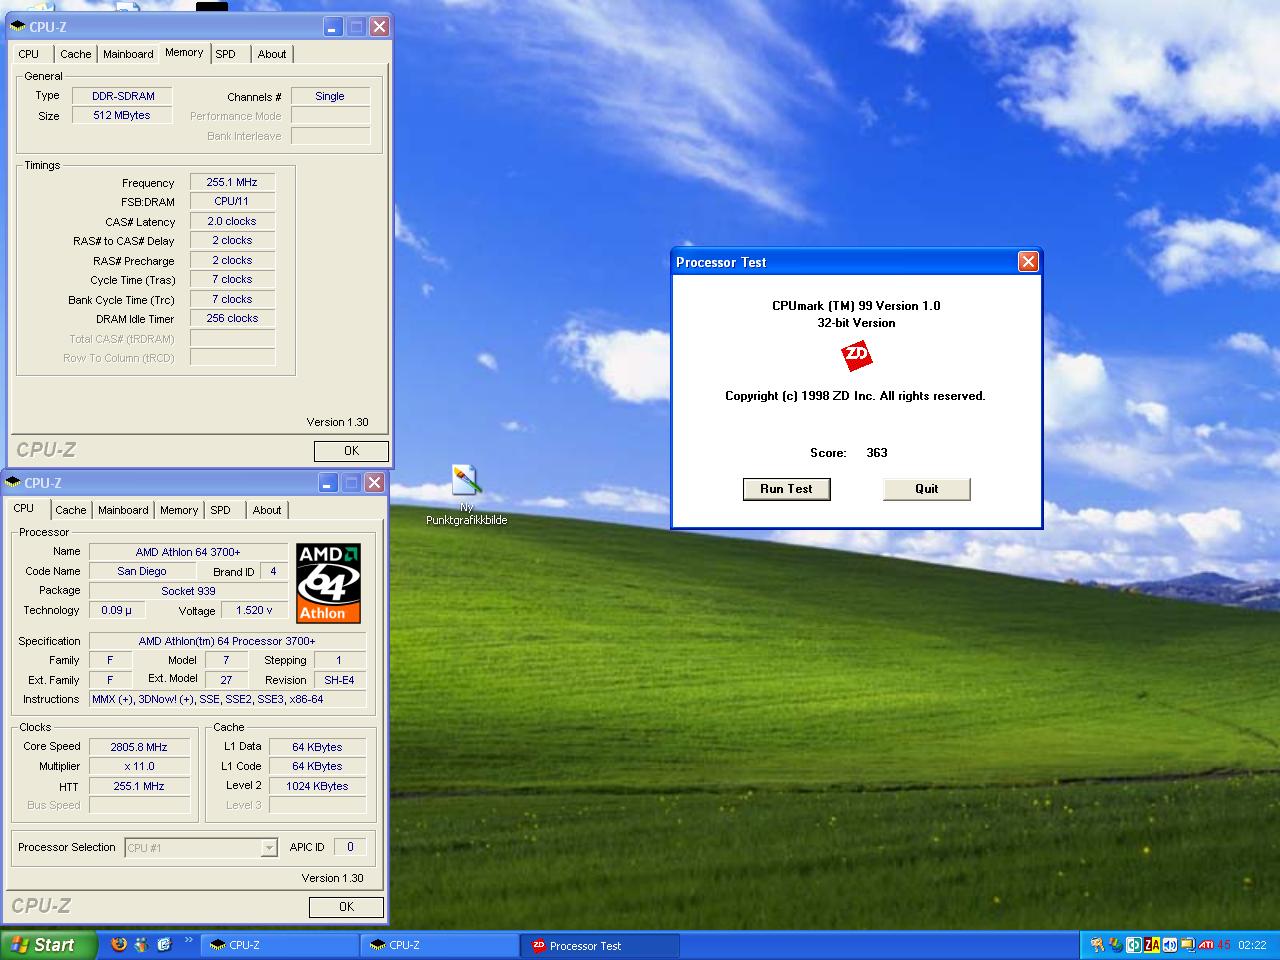Click Run Test in Processor Test
The image size is (1280, 960).
[x=787, y=489]
